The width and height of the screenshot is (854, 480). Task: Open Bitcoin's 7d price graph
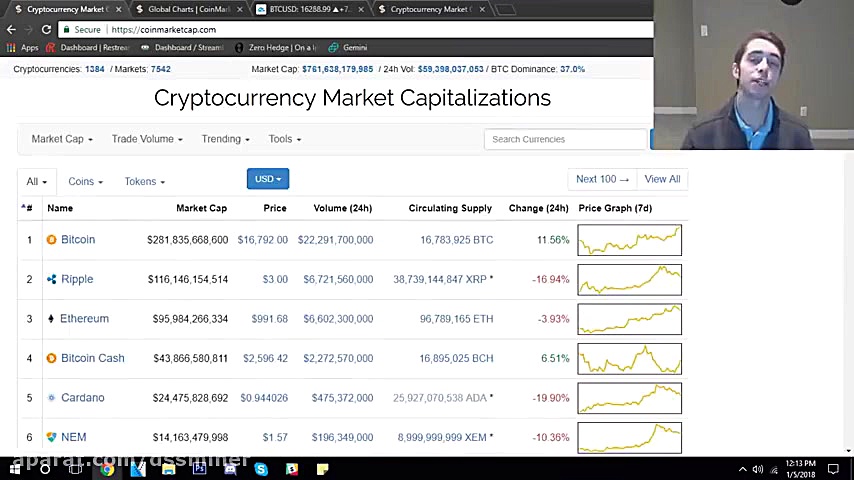coord(630,240)
